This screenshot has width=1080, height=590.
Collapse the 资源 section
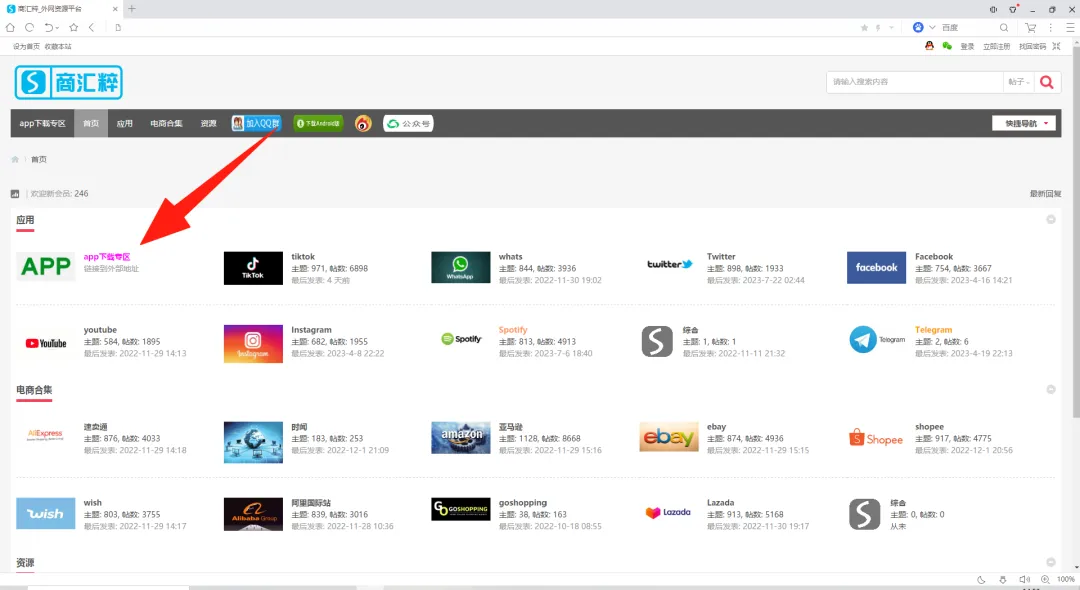click(1050, 562)
